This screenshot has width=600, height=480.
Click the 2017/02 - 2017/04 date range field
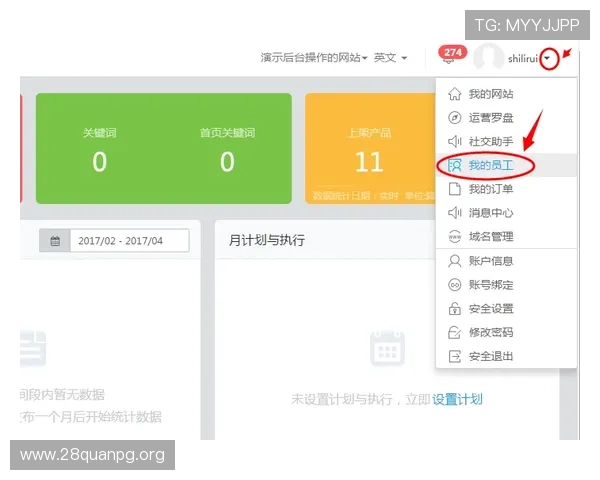click(129, 241)
